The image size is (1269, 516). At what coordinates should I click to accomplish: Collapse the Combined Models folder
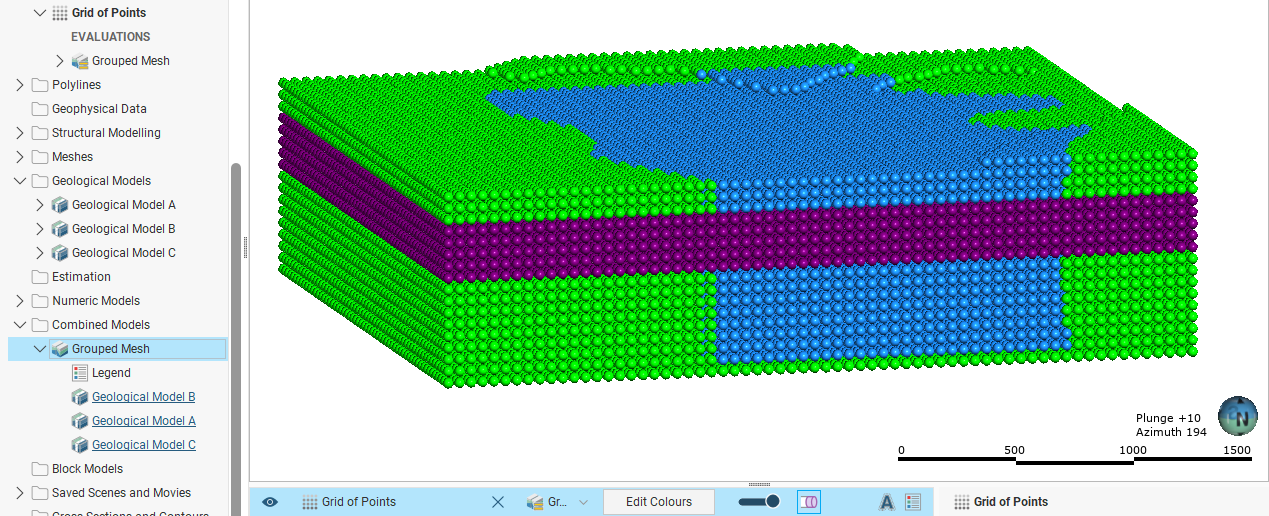20,325
